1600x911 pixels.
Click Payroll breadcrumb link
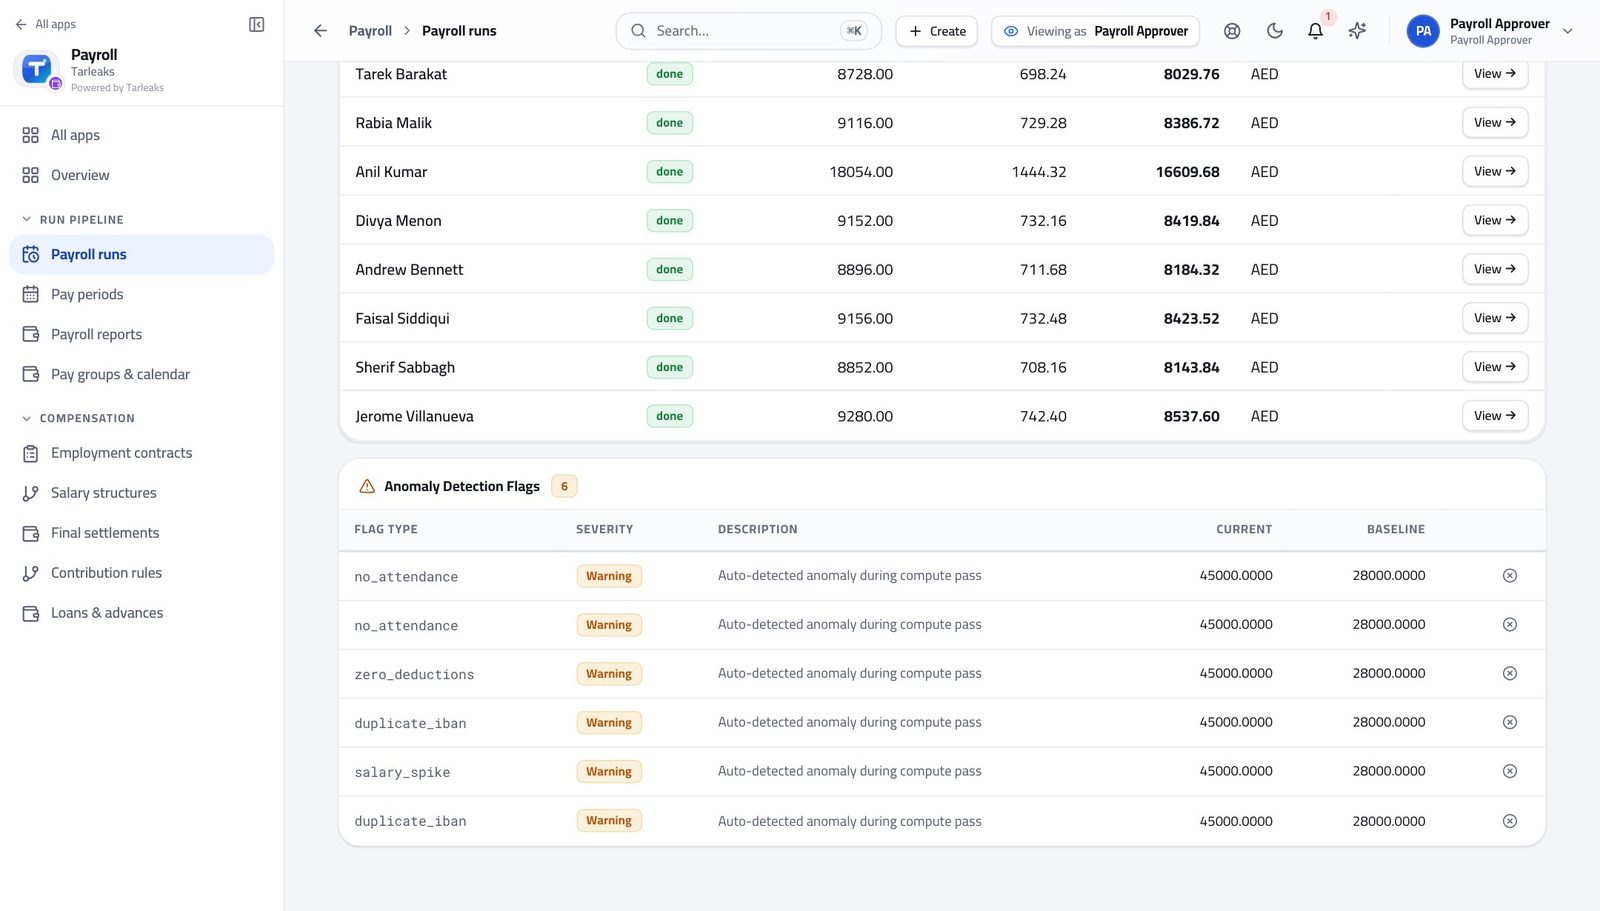pyautogui.click(x=370, y=31)
